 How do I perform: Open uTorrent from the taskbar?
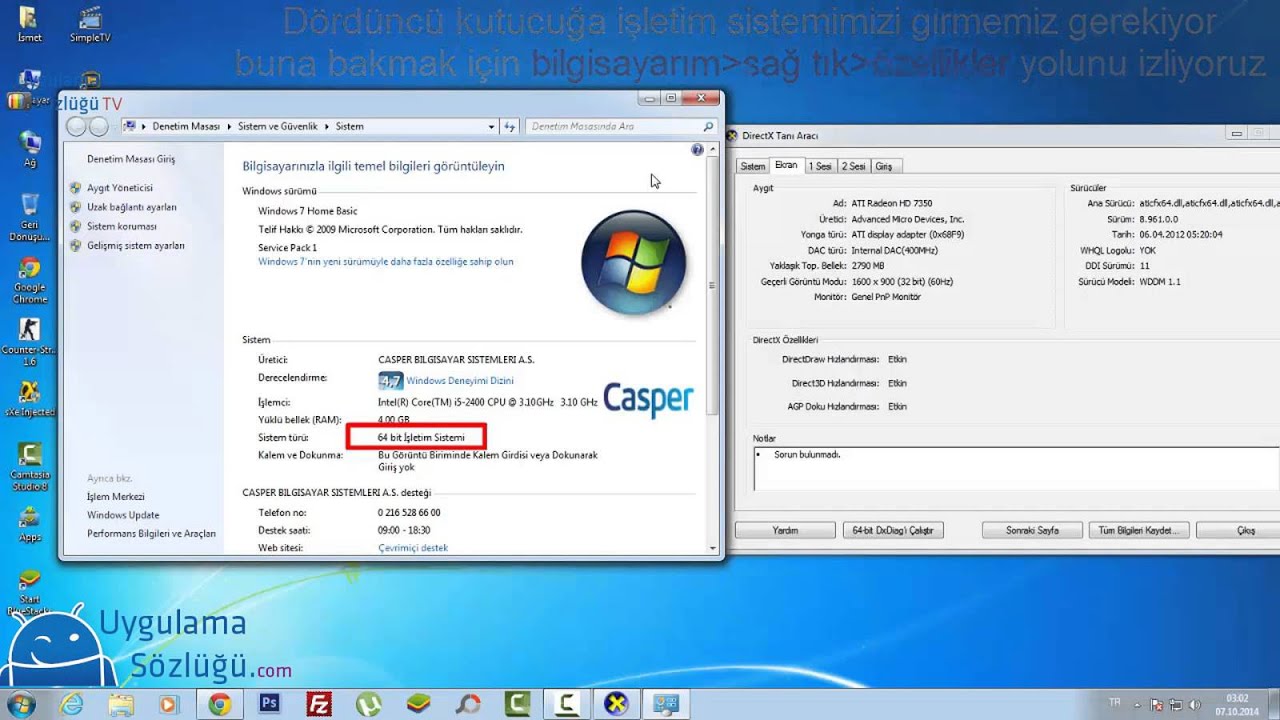point(369,704)
